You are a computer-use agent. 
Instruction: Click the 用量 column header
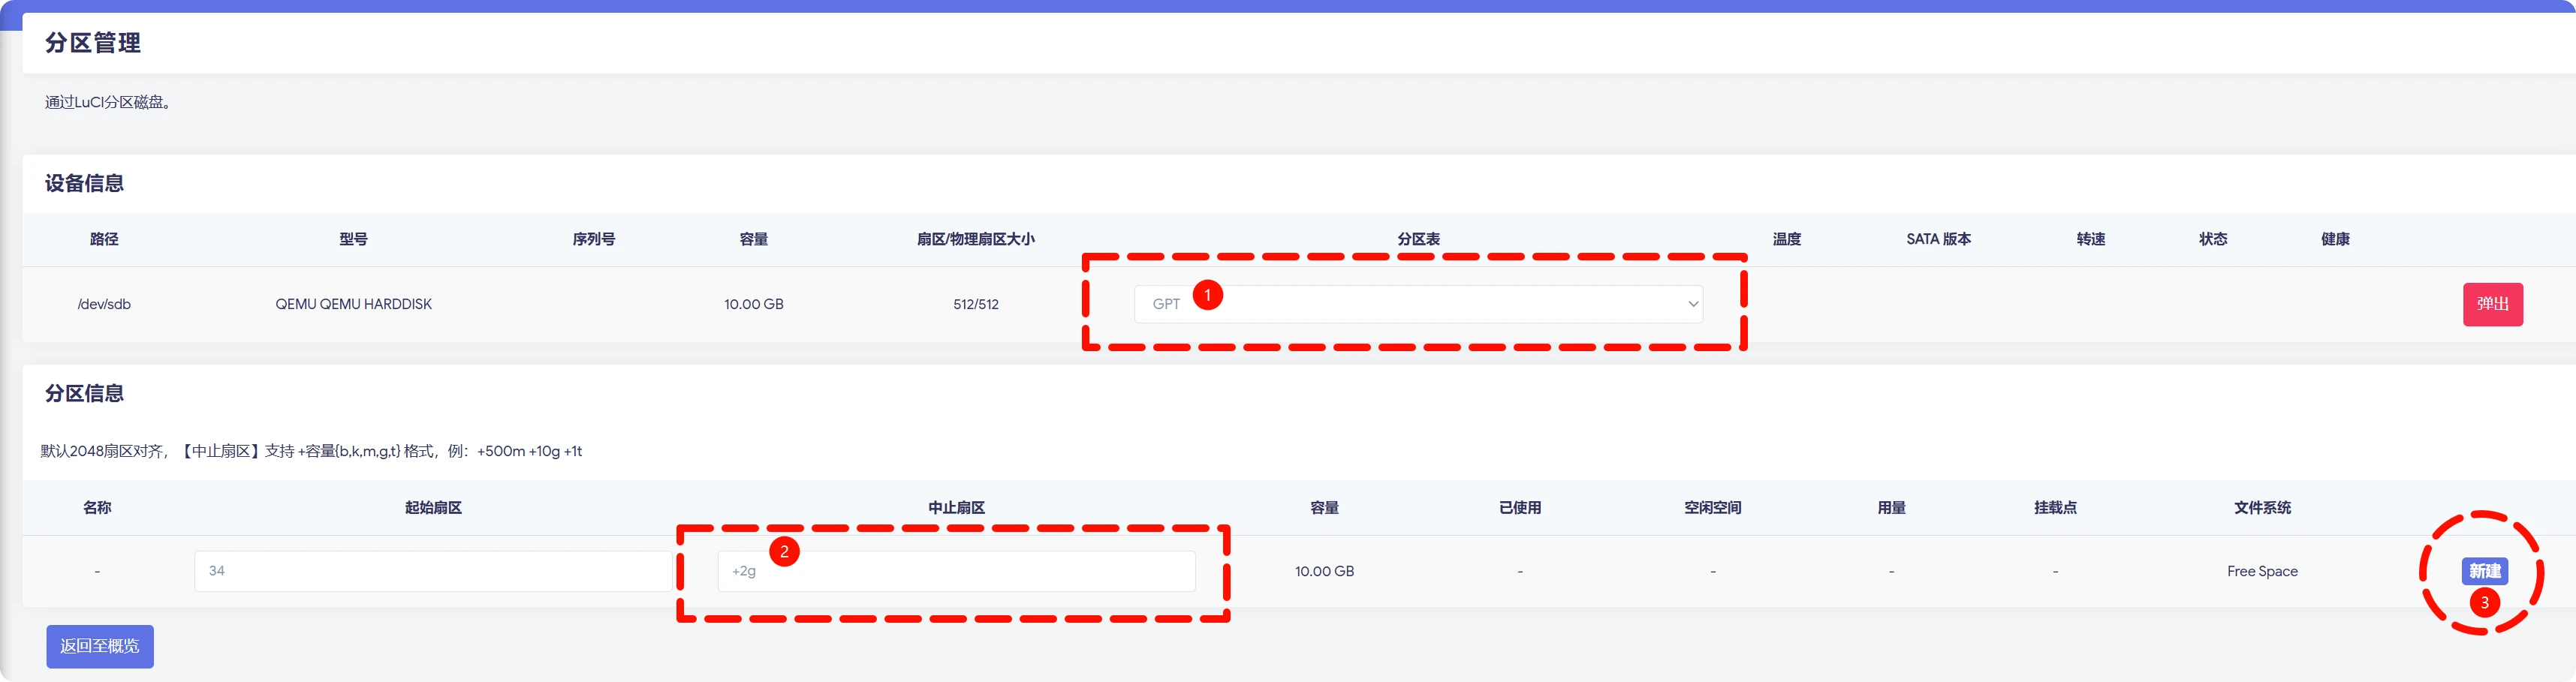[x=1891, y=508]
